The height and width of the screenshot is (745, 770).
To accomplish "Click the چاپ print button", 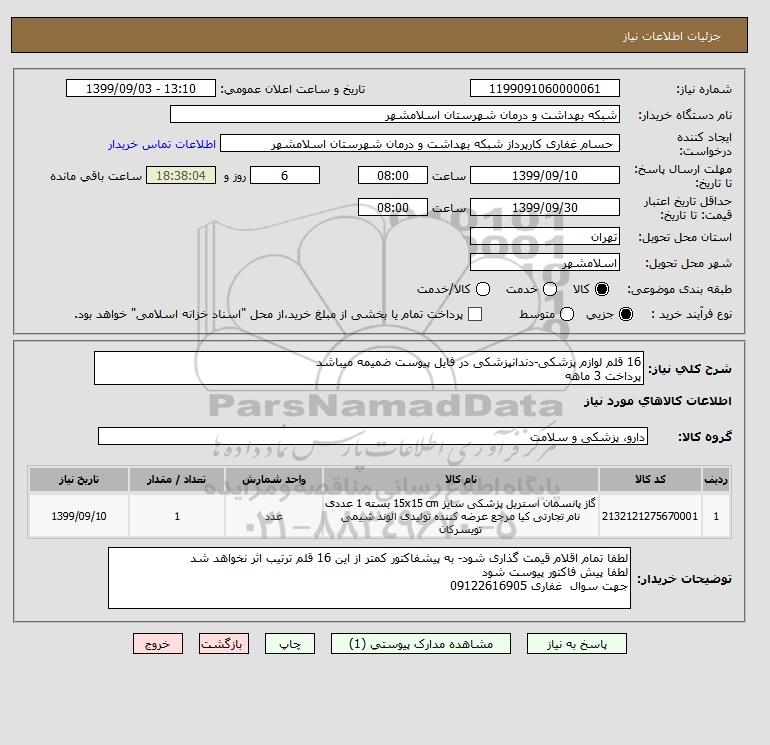I will (x=290, y=644).
